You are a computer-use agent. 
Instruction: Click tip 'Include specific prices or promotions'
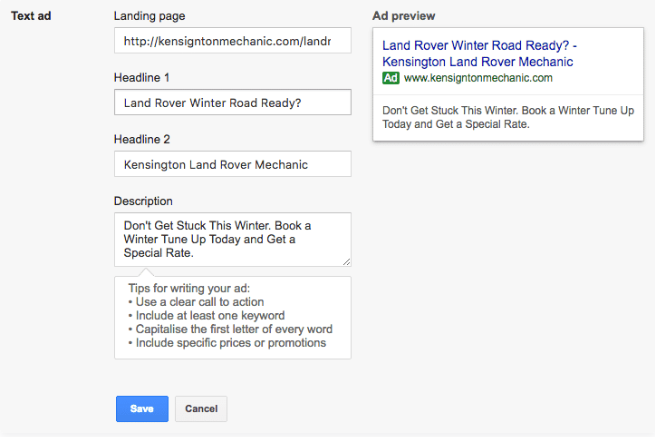click(x=227, y=343)
